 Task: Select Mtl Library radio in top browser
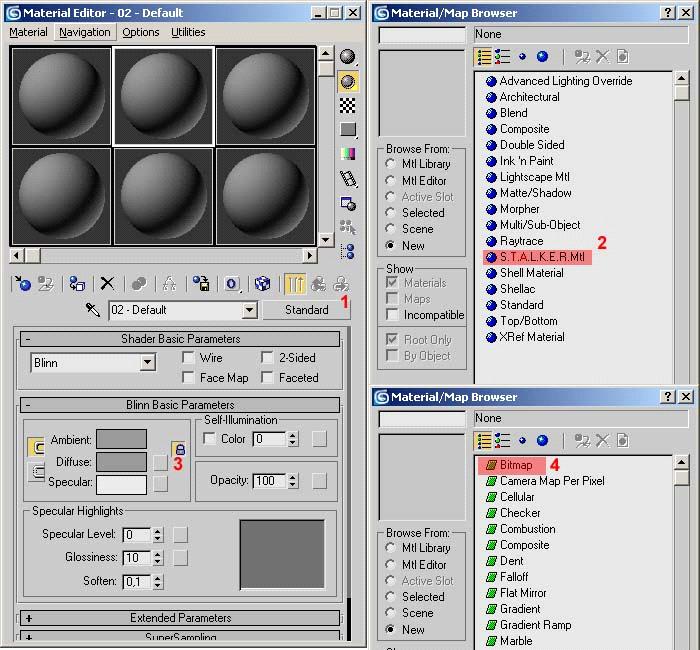point(391,164)
